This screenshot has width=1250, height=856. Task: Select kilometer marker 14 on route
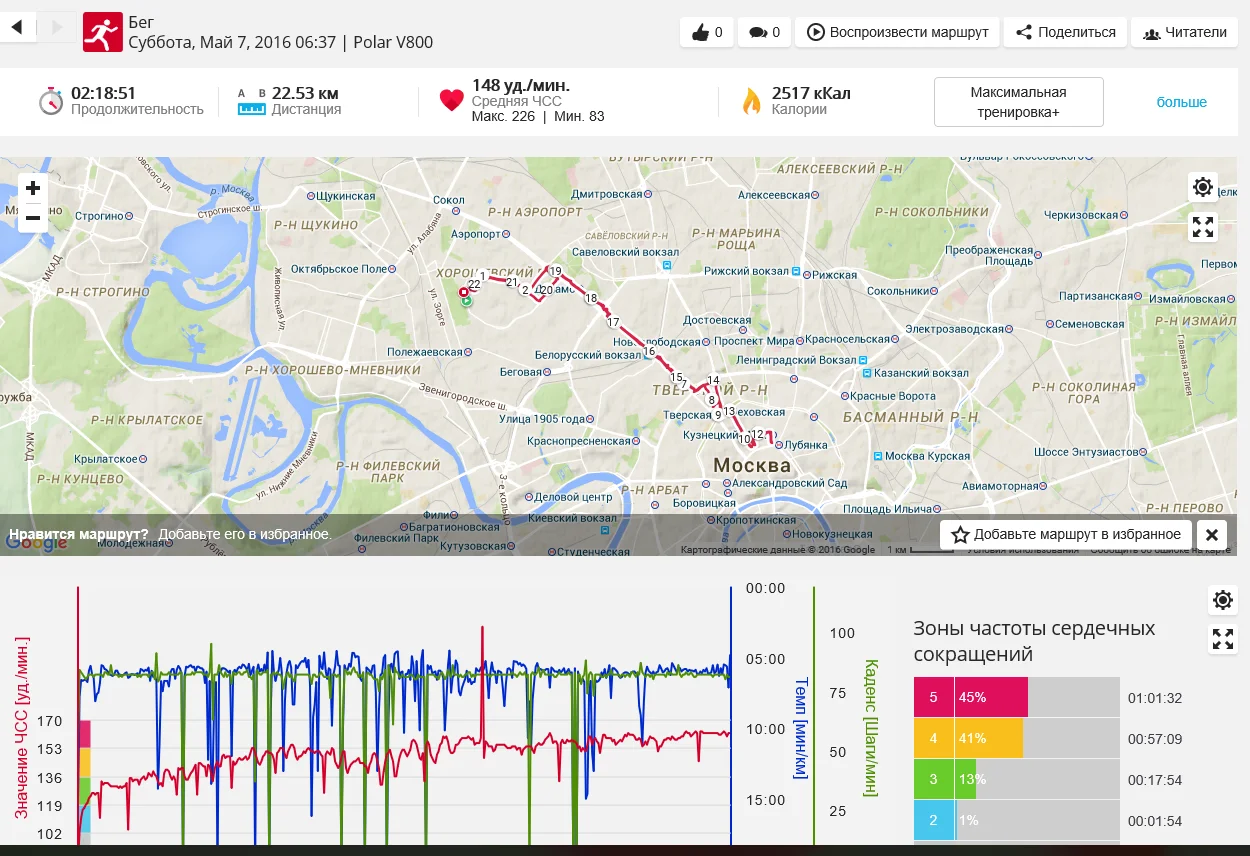[713, 380]
